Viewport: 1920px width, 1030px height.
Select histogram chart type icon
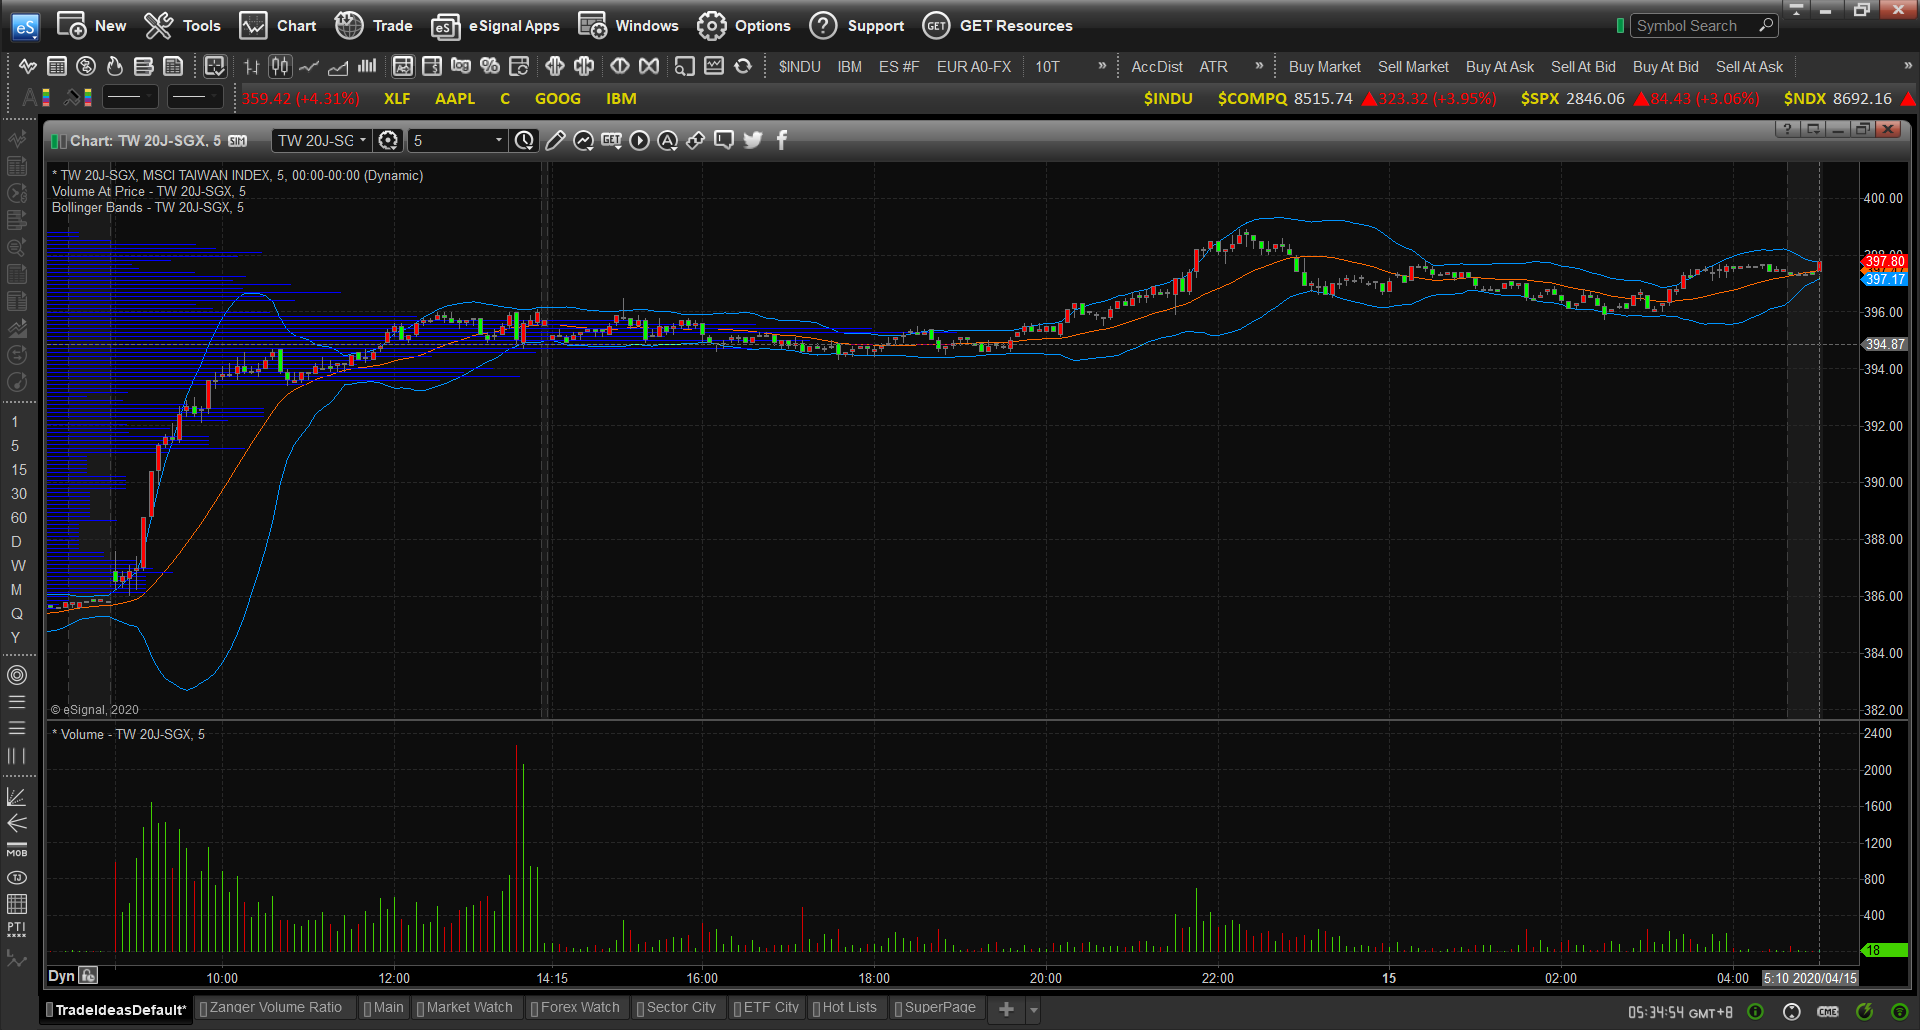[367, 66]
